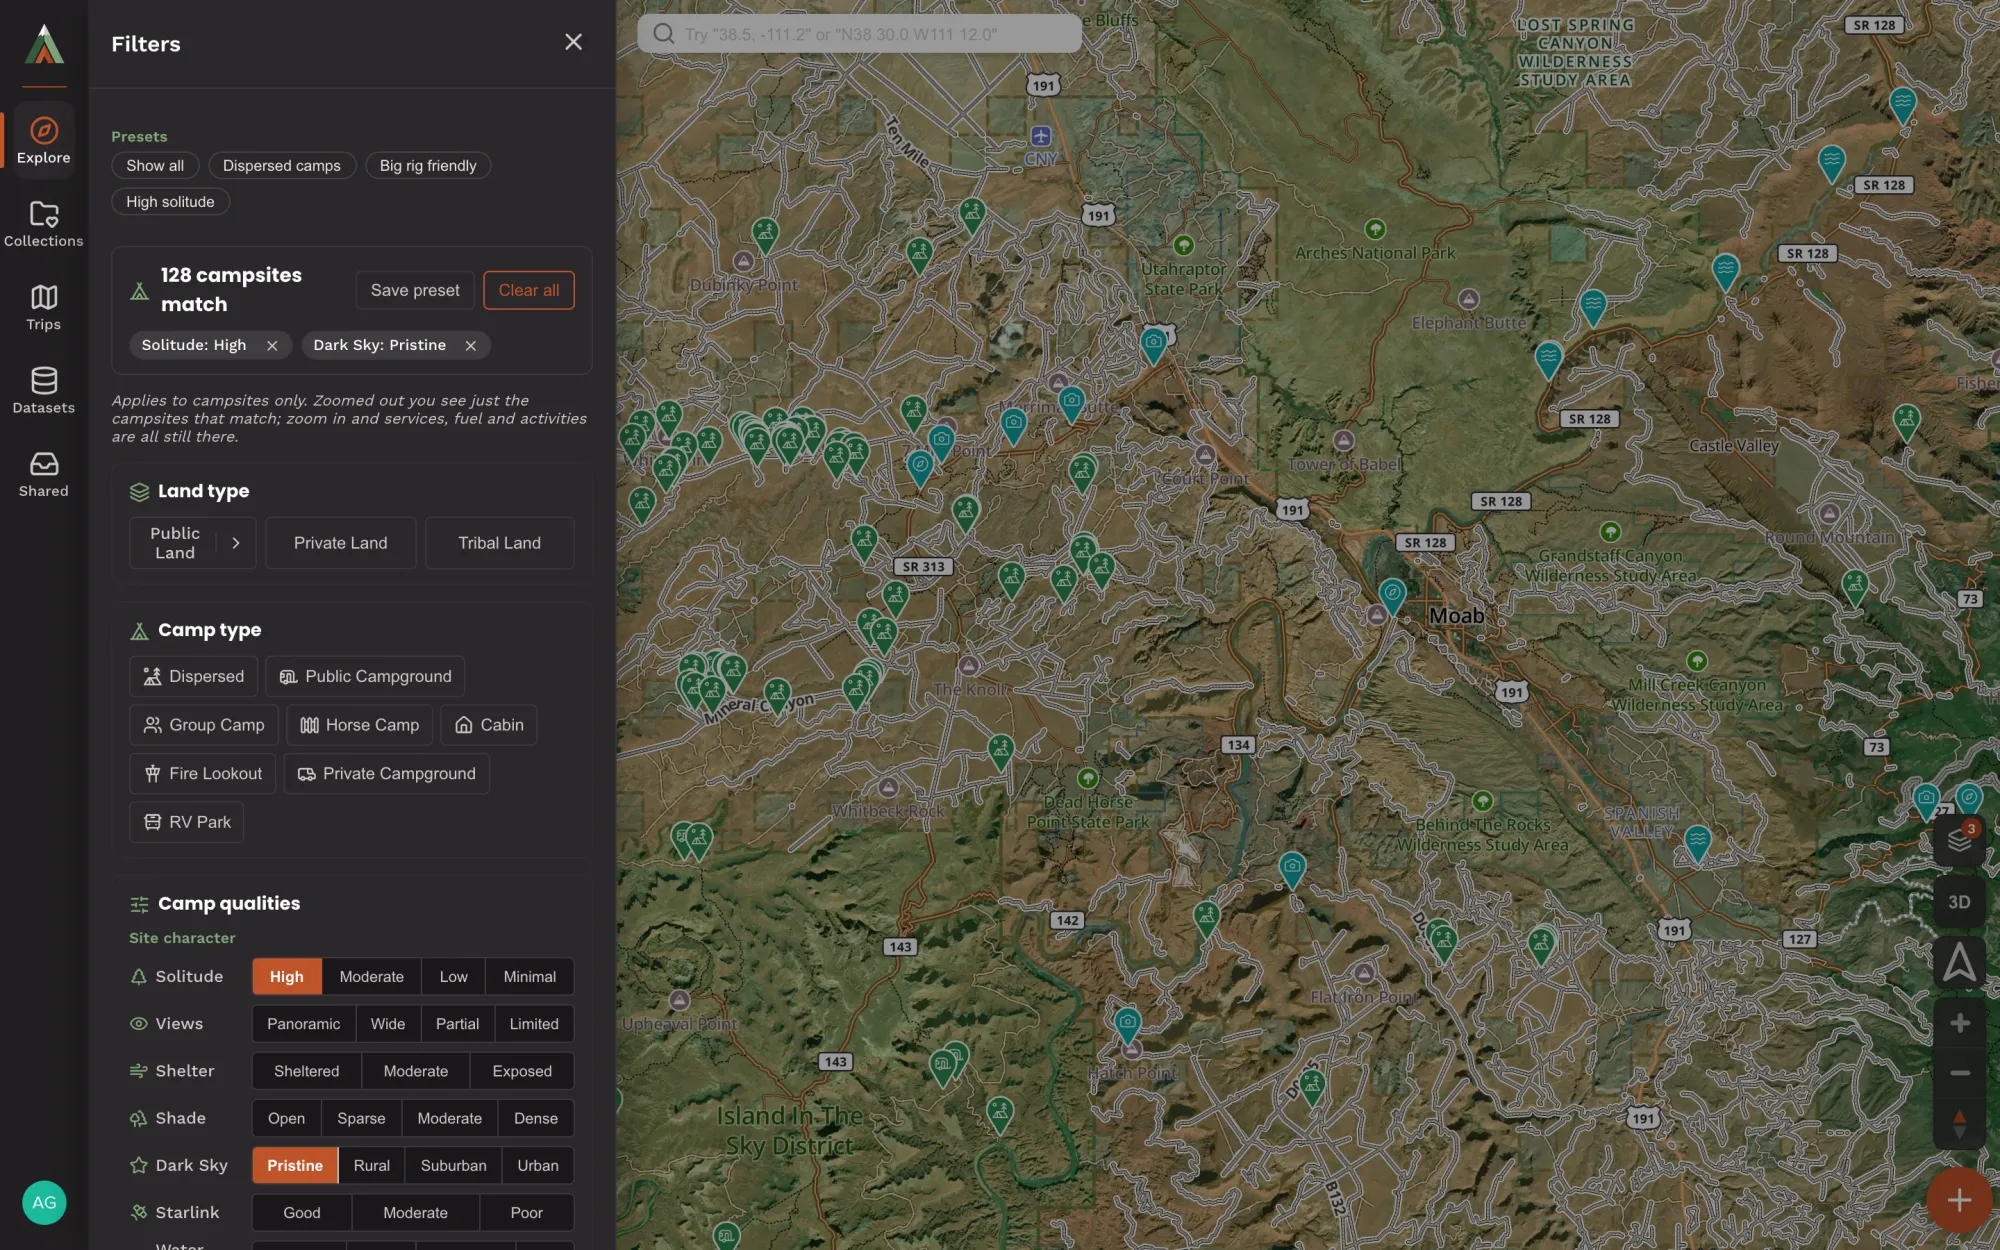Select Panoramic views option
The width and height of the screenshot is (2000, 1250).
[304, 1023]
